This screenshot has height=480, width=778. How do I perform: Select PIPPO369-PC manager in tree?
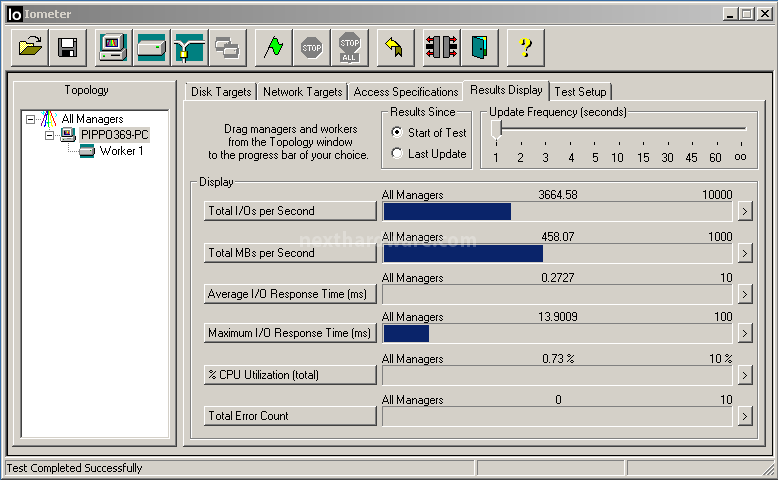click(115, 135)
